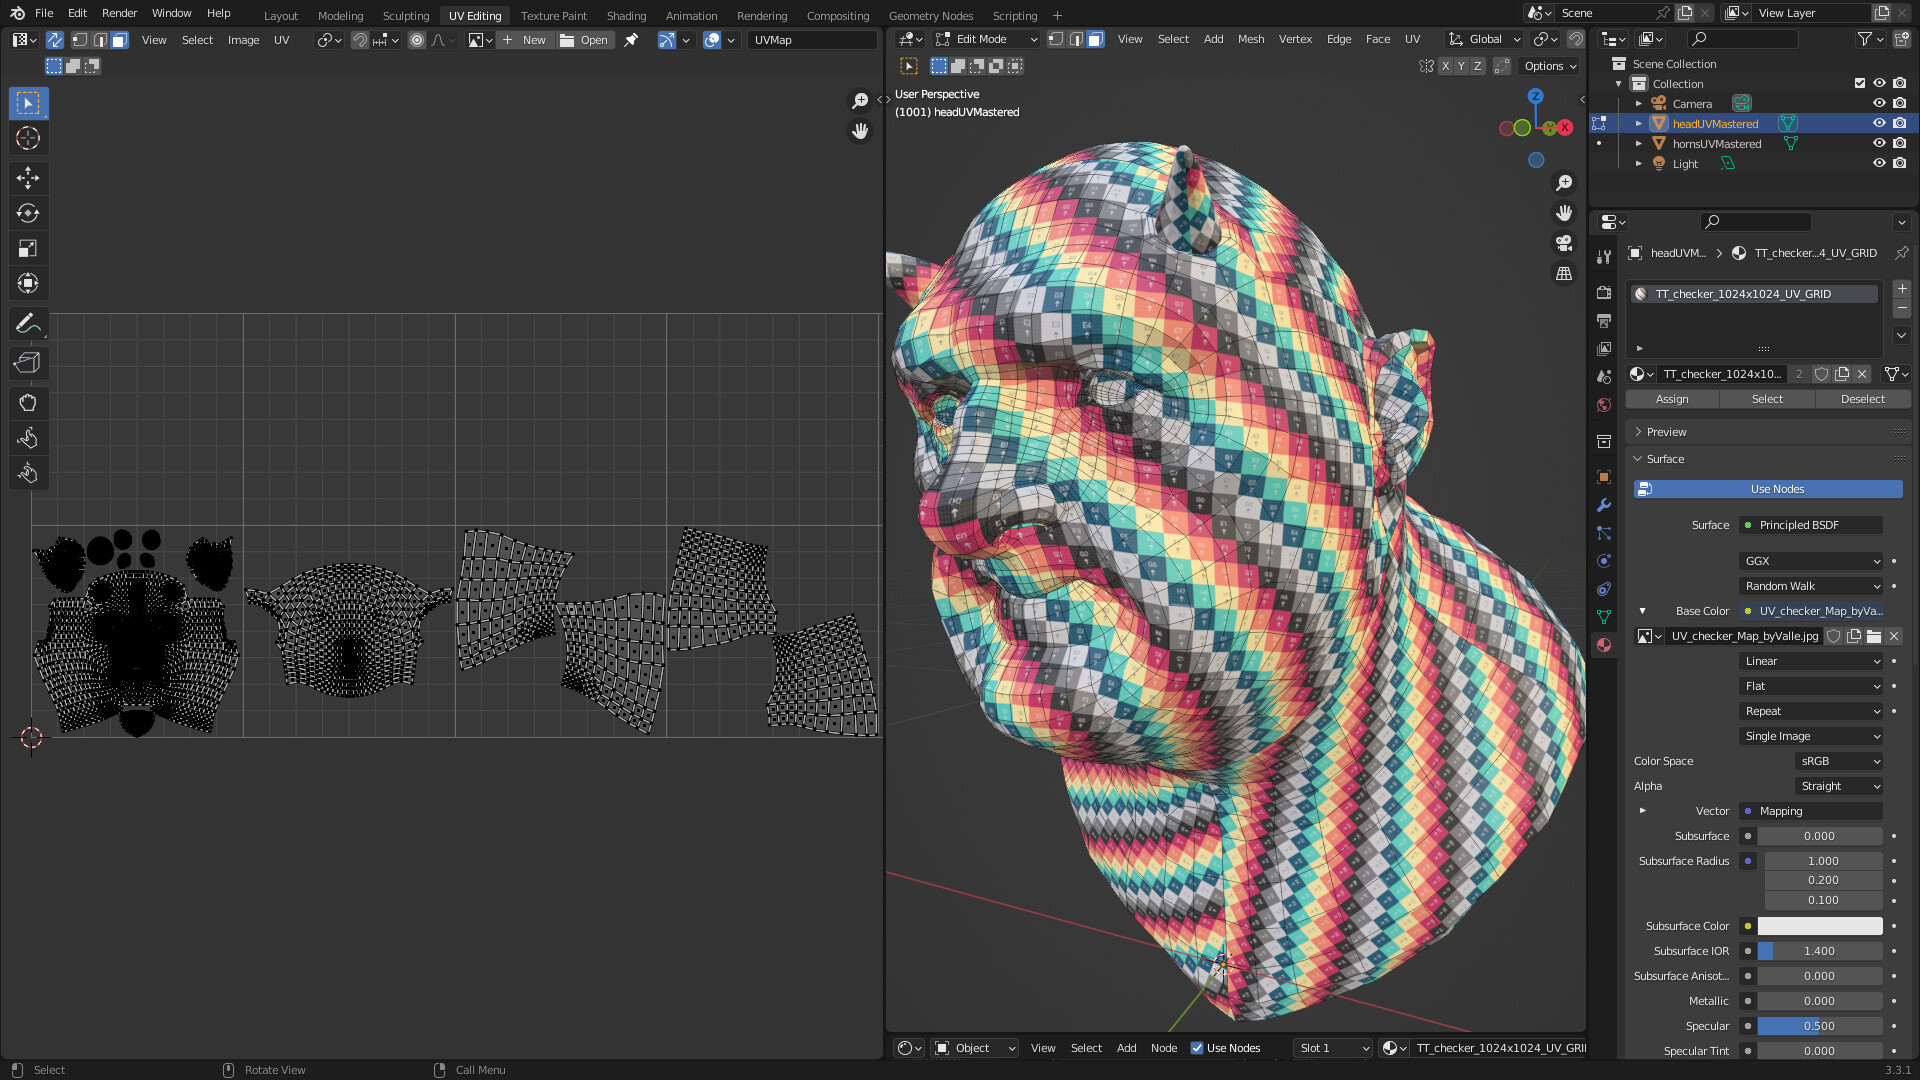Screen dimensions: 1920x1080
Task: Click the Open image button
Action: pos(585,40)
